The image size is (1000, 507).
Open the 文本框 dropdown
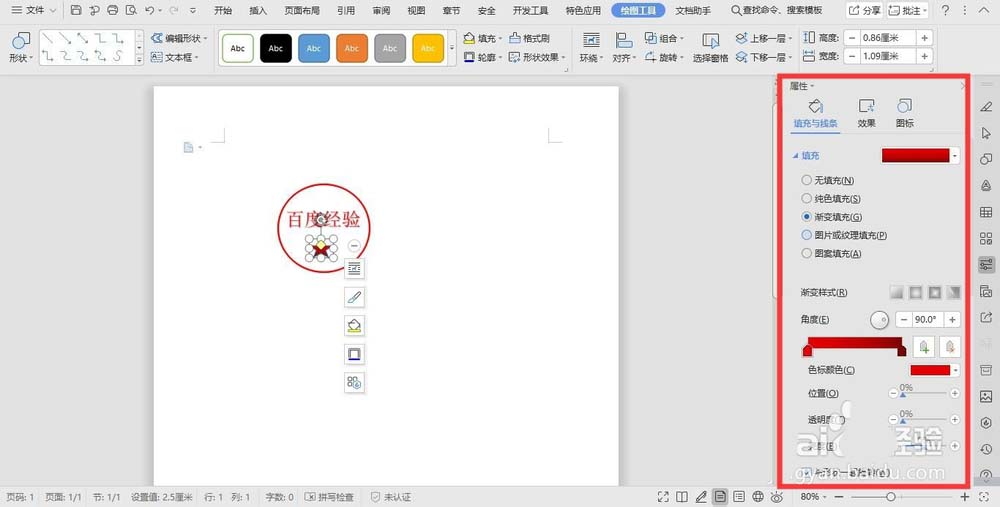pyautogui.click(x=174, y=57)
